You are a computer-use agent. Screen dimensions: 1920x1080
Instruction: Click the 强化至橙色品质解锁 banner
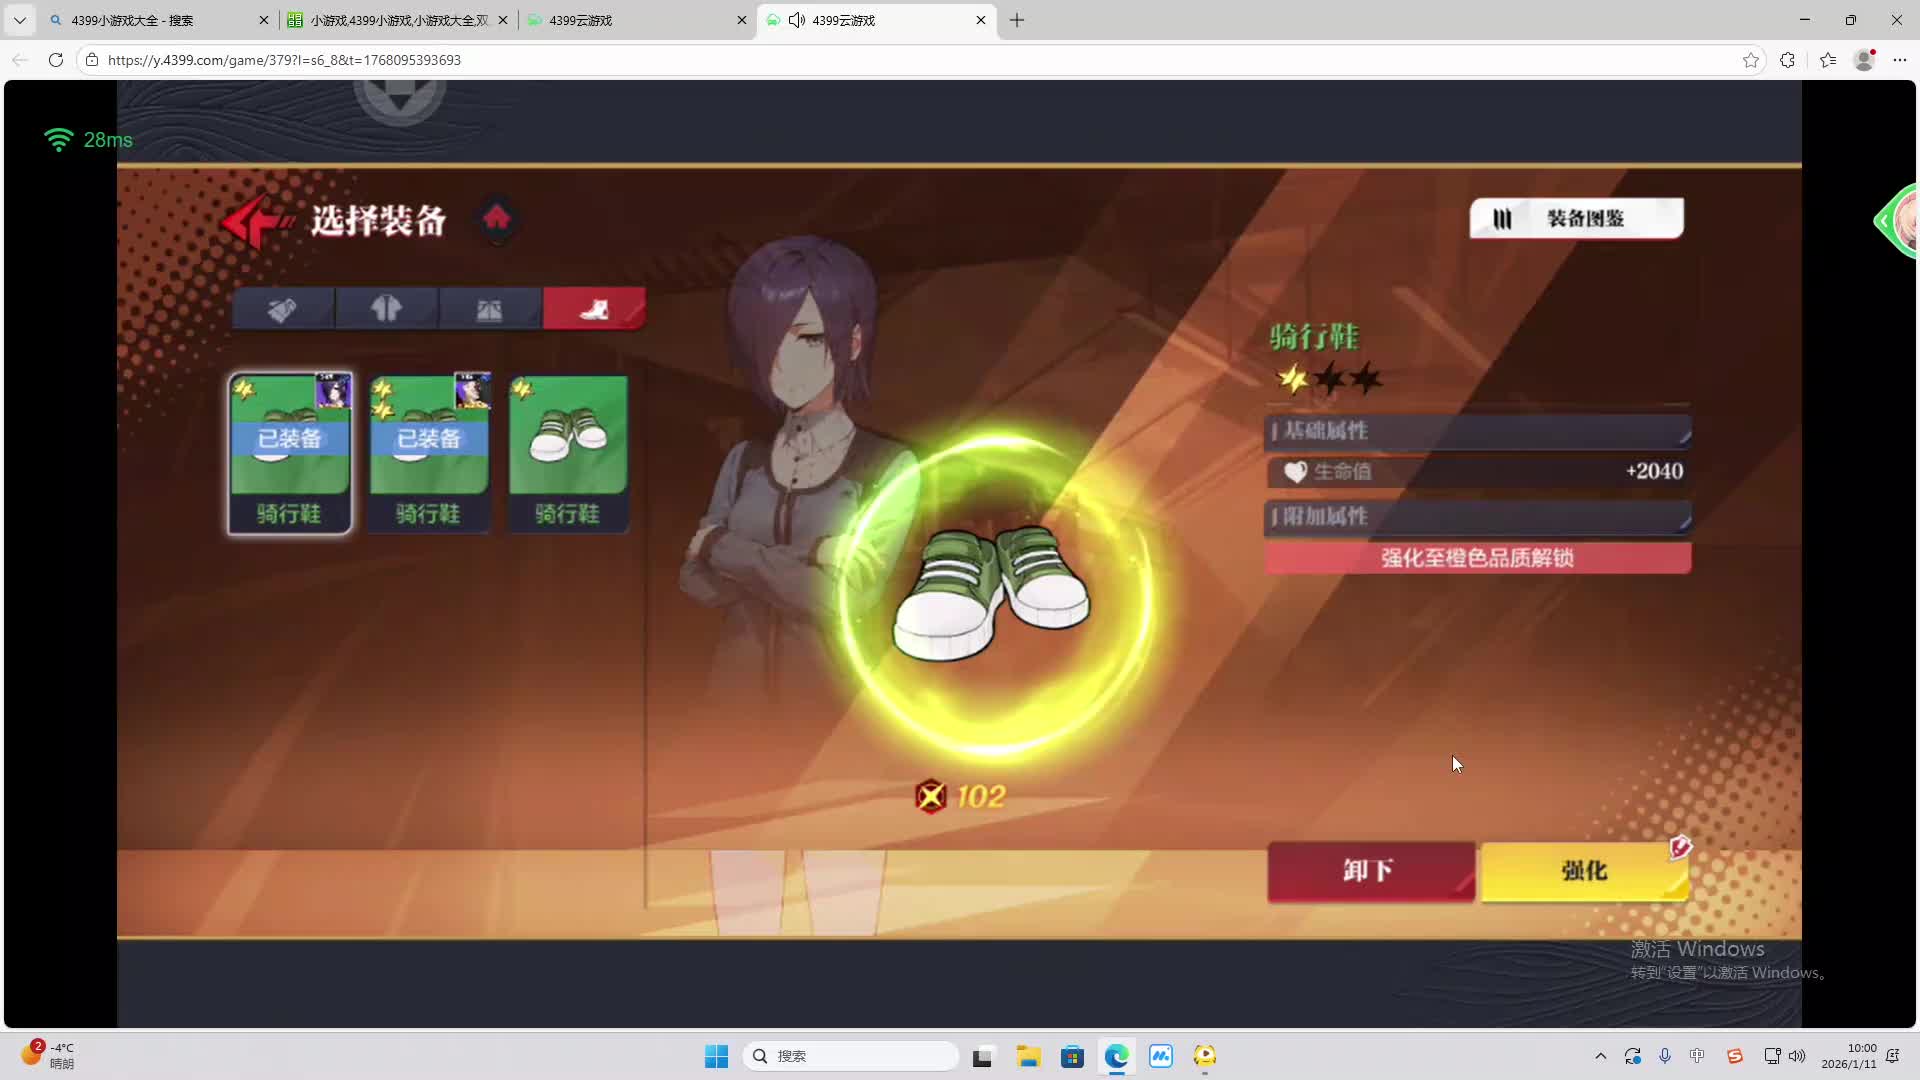1477,558
